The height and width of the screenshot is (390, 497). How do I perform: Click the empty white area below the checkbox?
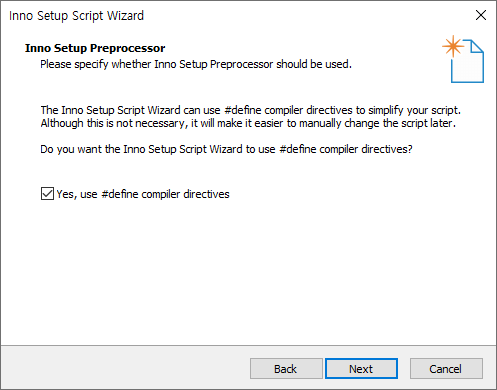(248, 273)
